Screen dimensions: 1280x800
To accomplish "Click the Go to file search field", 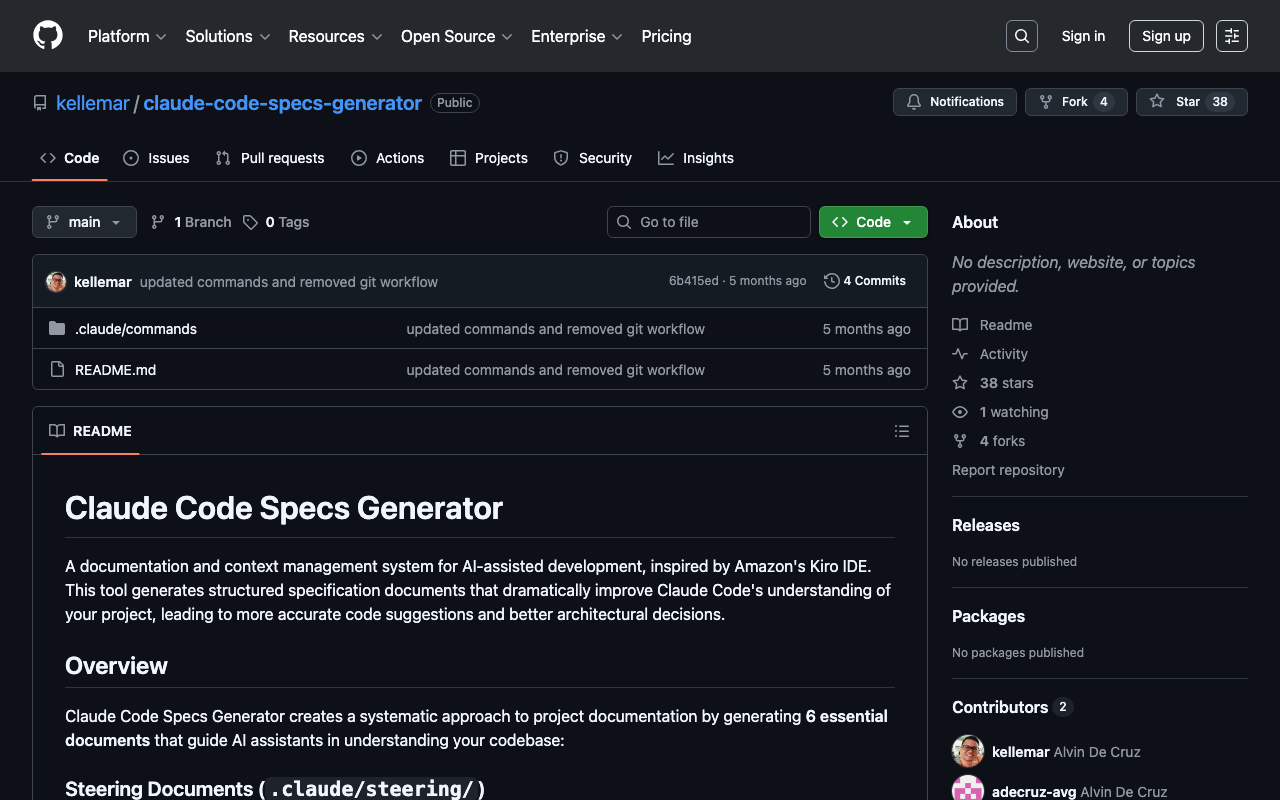I will 709,222.
